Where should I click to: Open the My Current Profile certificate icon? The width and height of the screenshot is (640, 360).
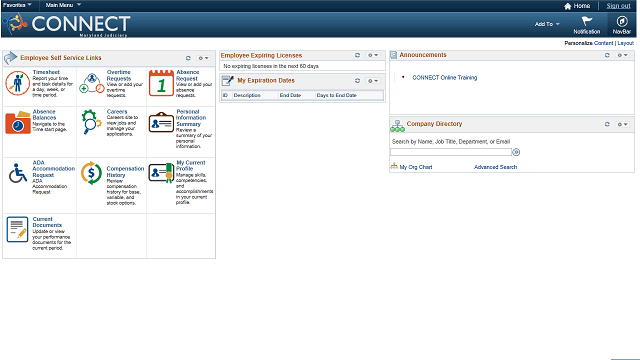(161, 173)
